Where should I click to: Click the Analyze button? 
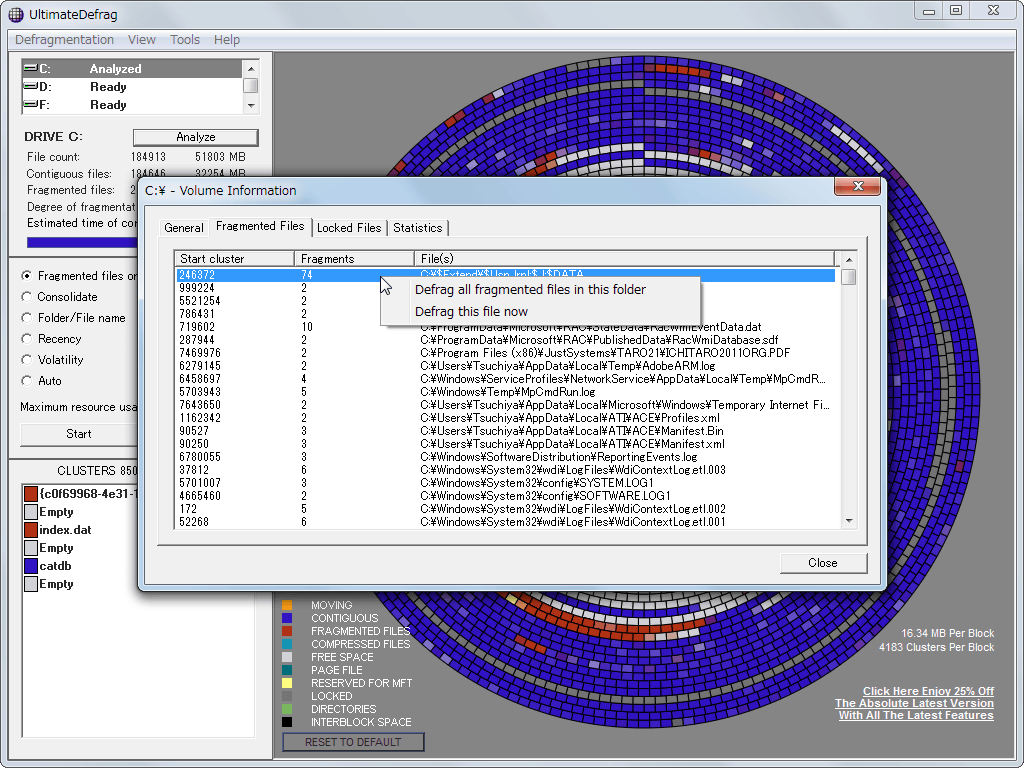[x=195, y=137]
